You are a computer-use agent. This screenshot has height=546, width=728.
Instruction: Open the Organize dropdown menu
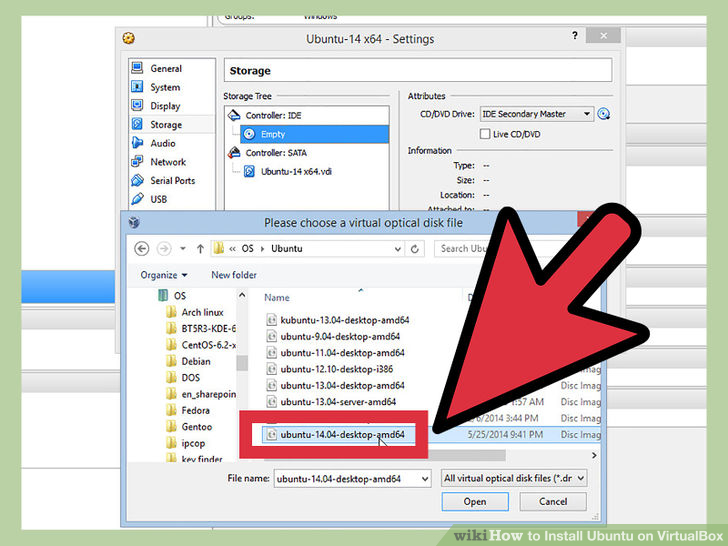pos(163,275)
